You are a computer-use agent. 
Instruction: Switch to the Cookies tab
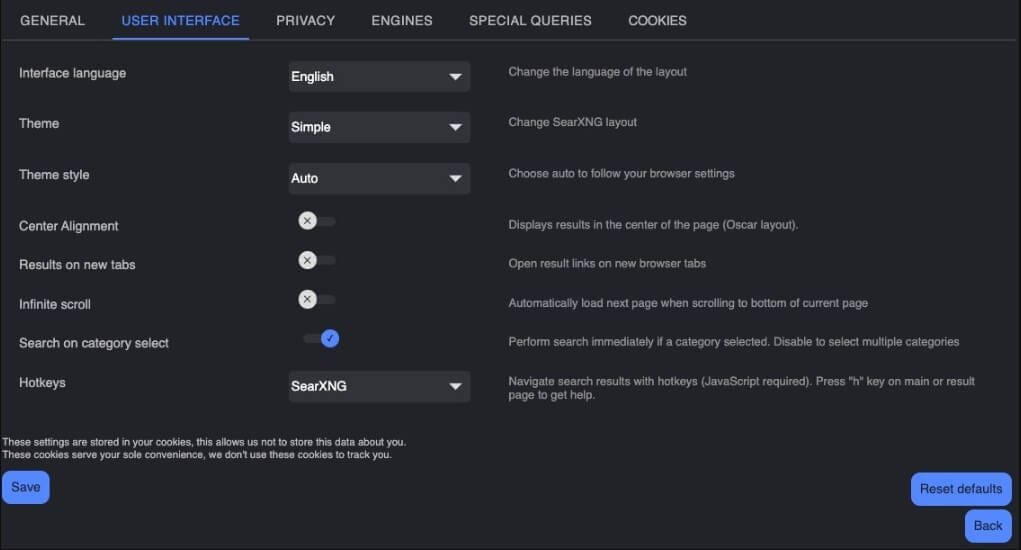click(x=657, y=20)
